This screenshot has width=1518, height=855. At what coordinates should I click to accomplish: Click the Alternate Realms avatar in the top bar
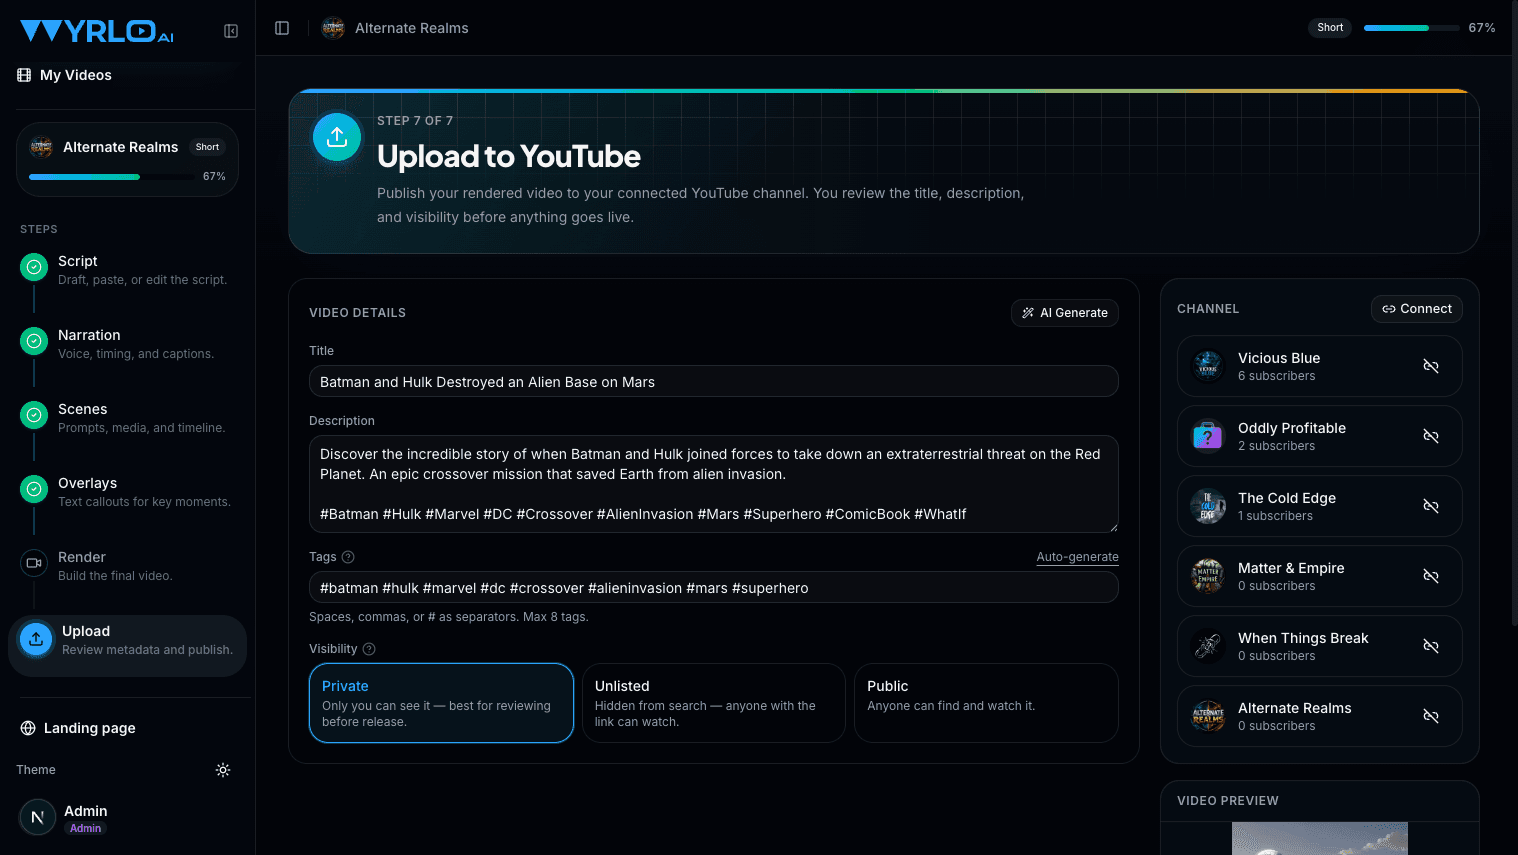point(333,28)
